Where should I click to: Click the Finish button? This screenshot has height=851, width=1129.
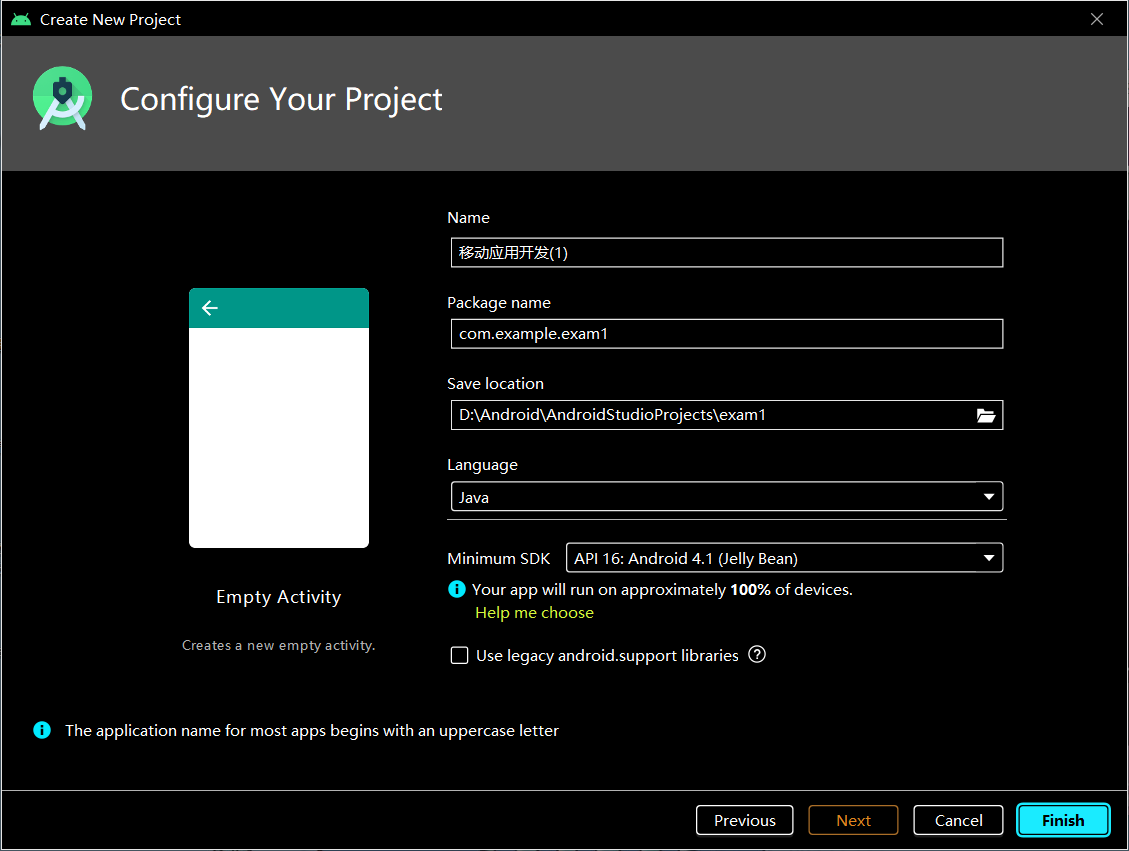tap(1063, 820)
